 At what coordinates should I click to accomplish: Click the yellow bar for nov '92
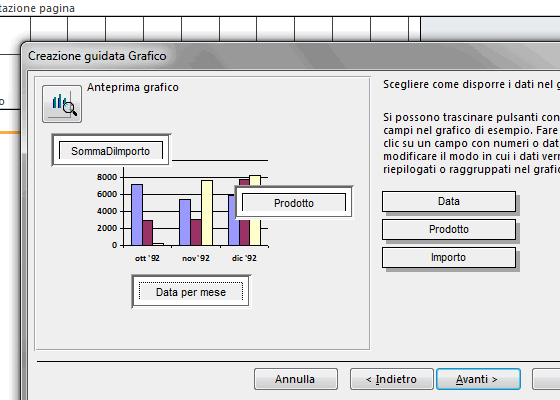click(x=207, y=212)
